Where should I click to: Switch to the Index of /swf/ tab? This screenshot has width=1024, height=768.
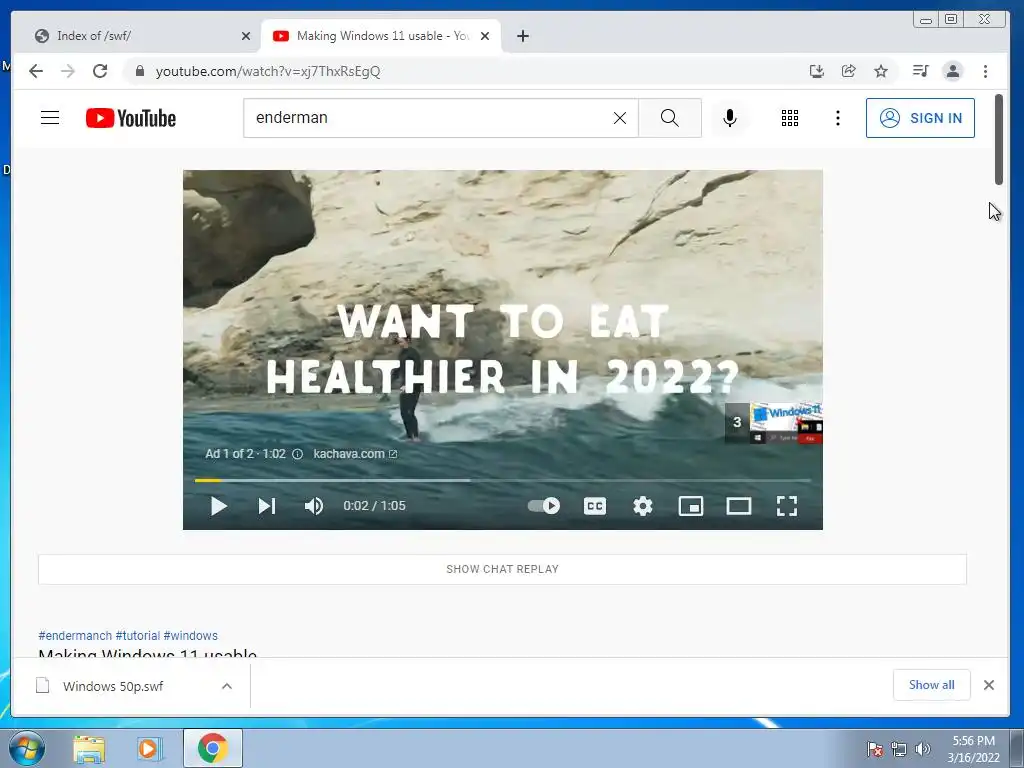(x=142, y=36)
